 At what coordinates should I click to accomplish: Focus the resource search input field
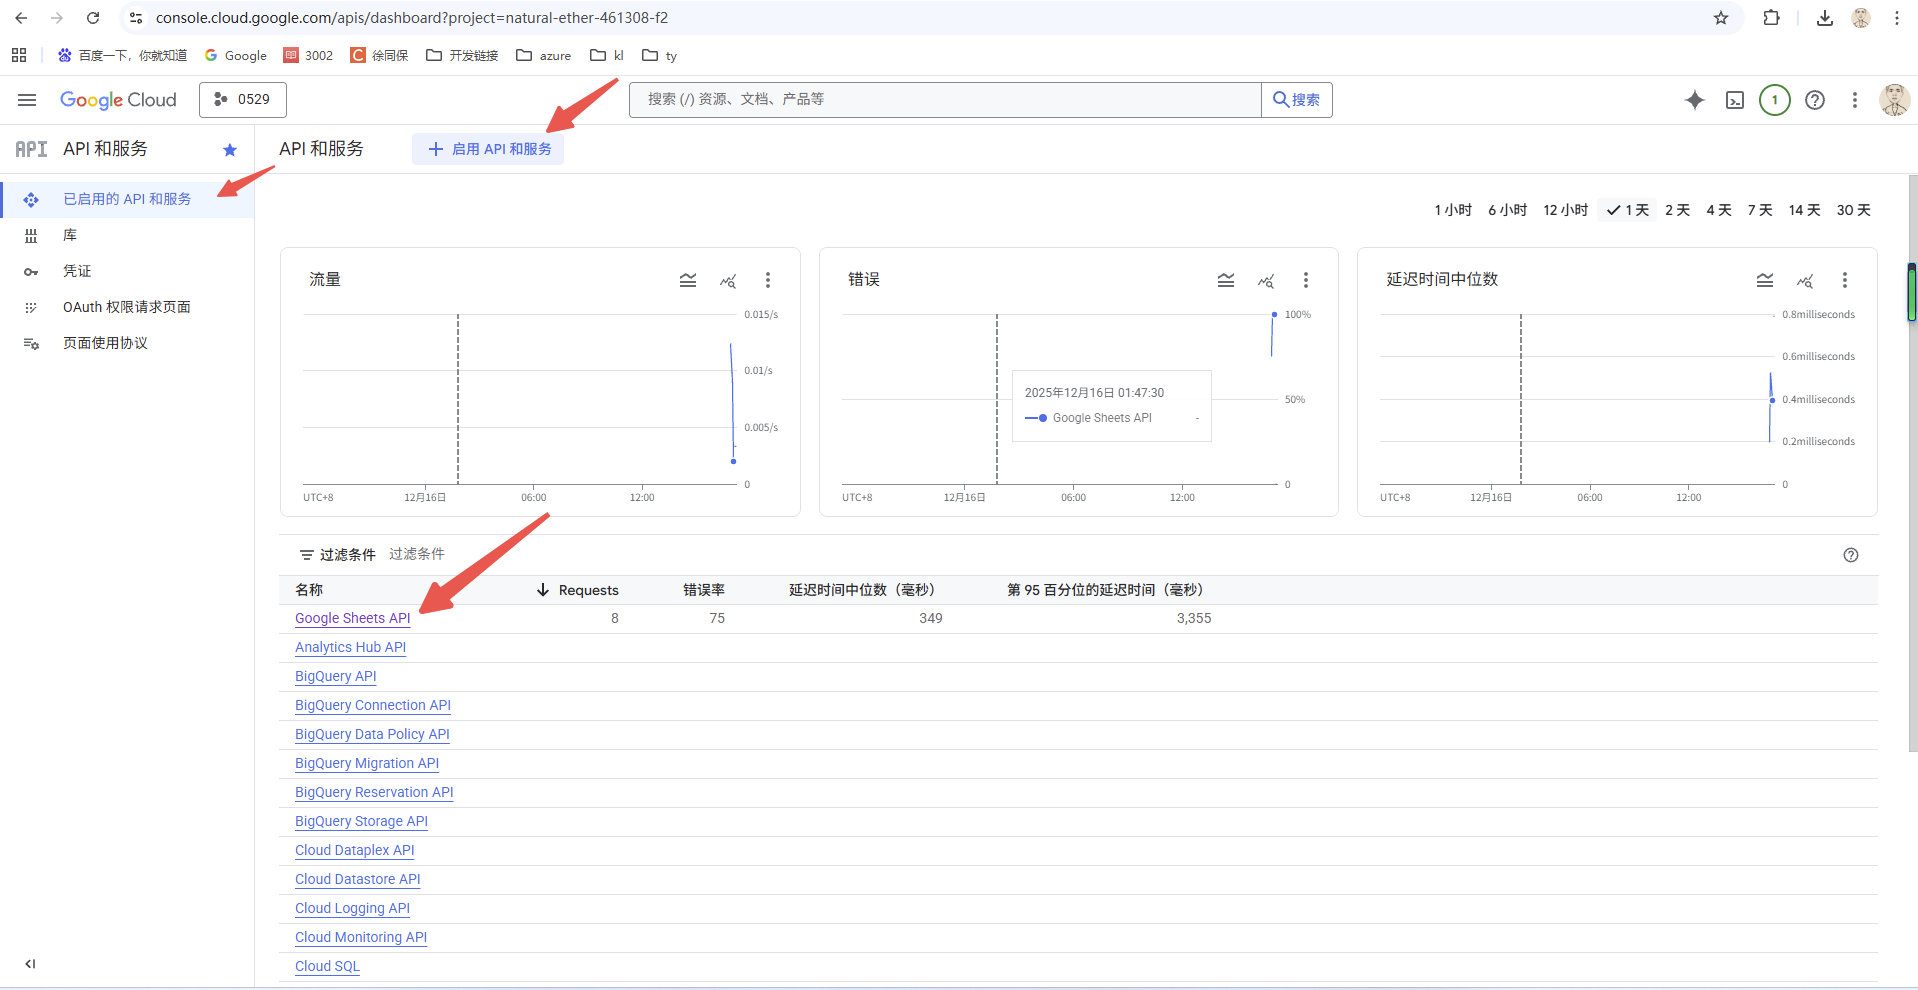pos(945,100)
